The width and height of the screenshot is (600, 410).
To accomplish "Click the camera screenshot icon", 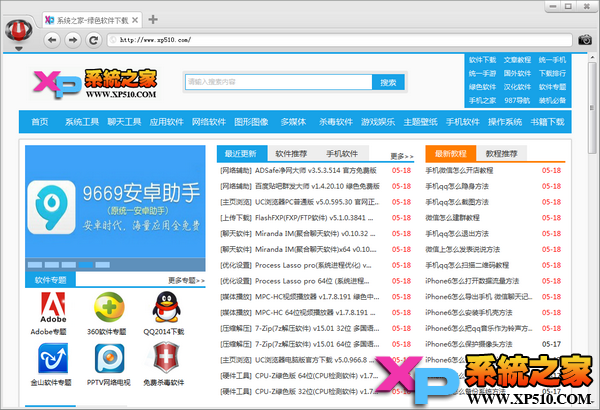I will pyautogui.click(x=585, y=39).
